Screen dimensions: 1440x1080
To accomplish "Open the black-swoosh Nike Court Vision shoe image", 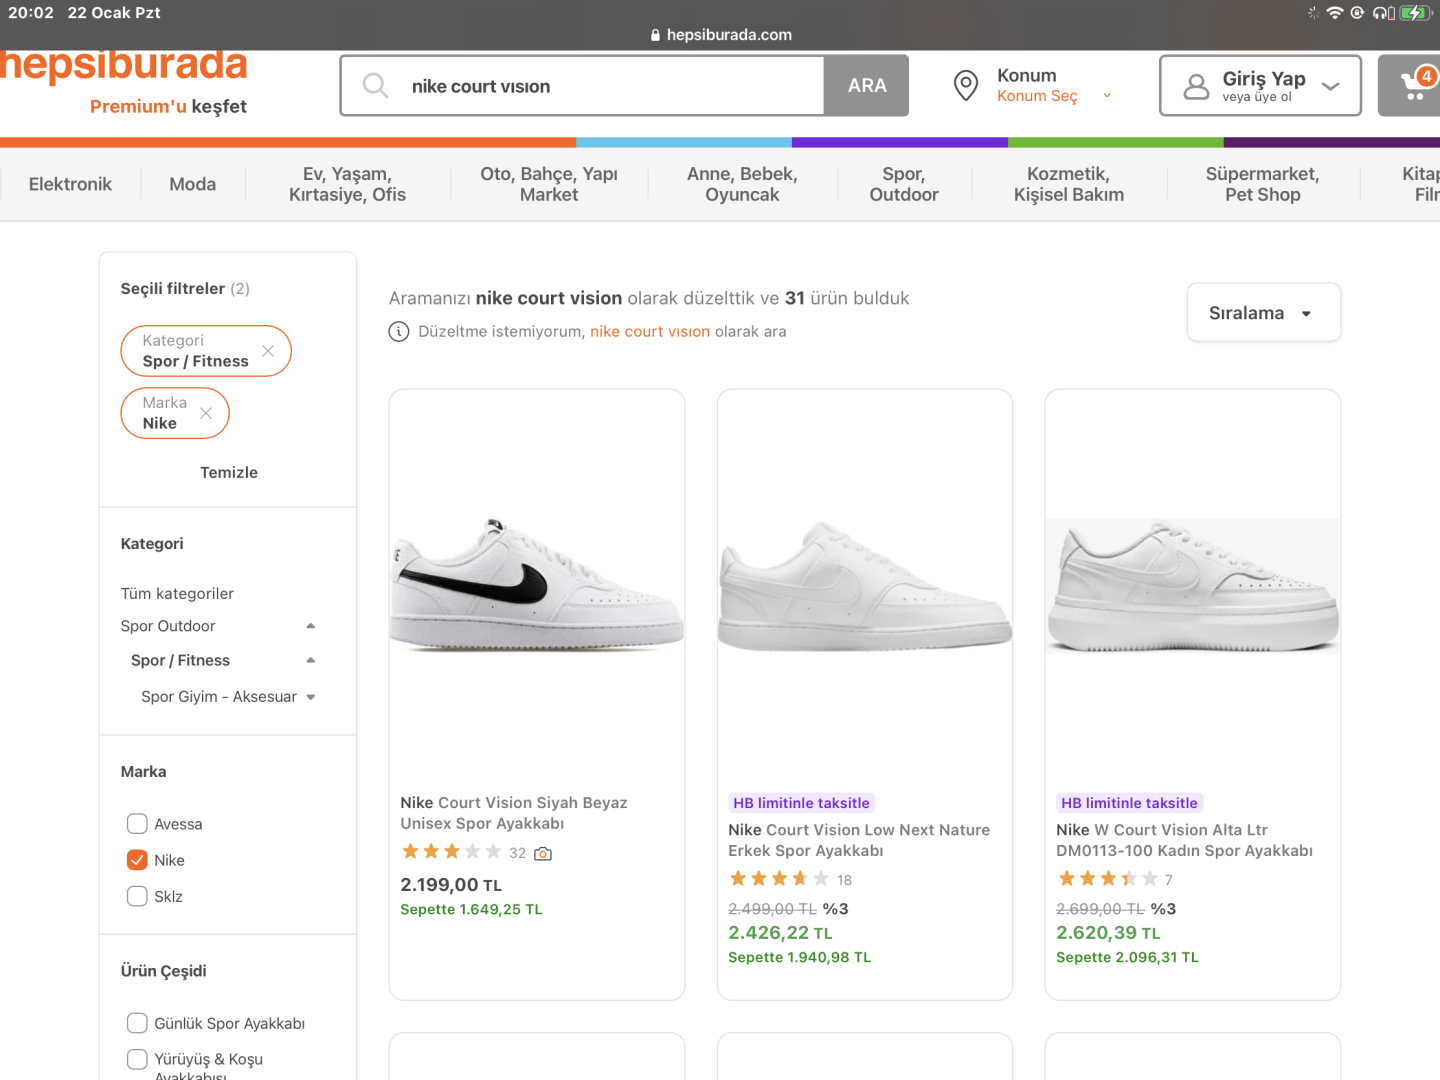I will [537, 585].
